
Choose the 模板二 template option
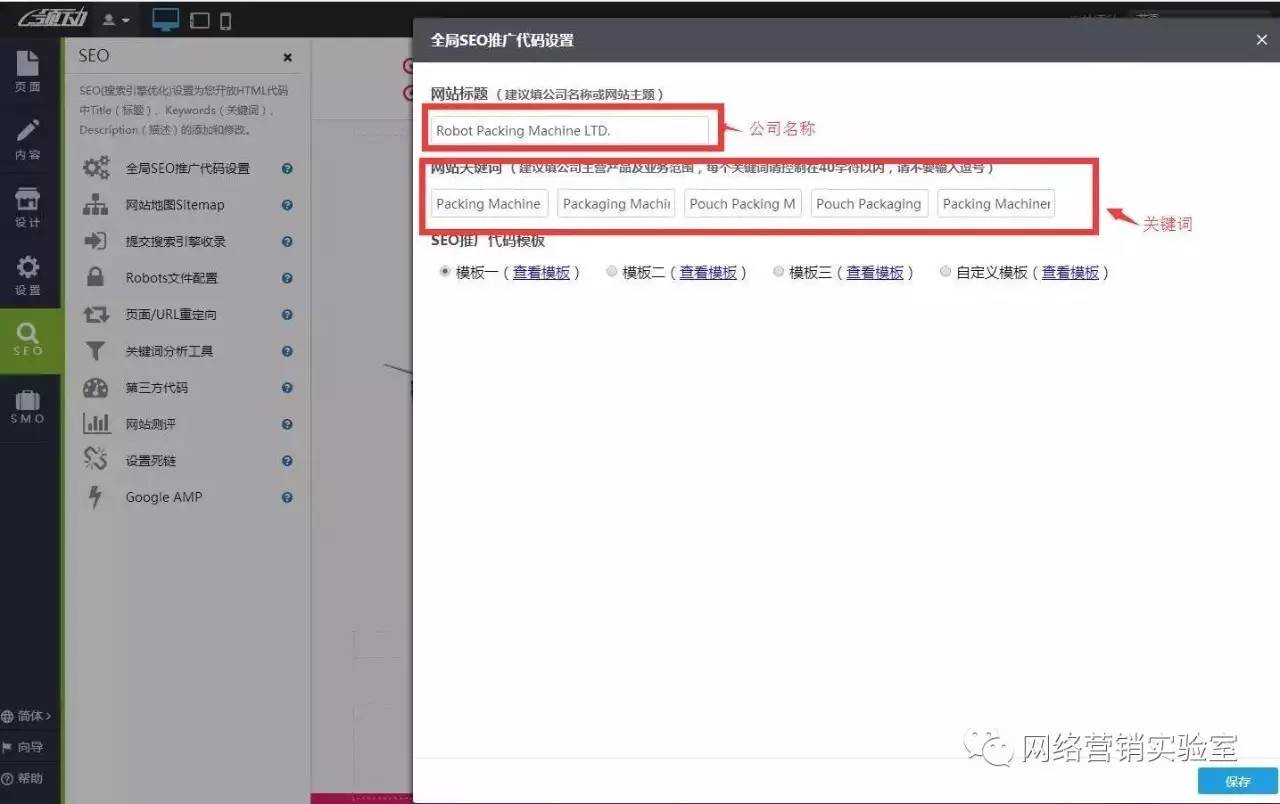(610, 271)
